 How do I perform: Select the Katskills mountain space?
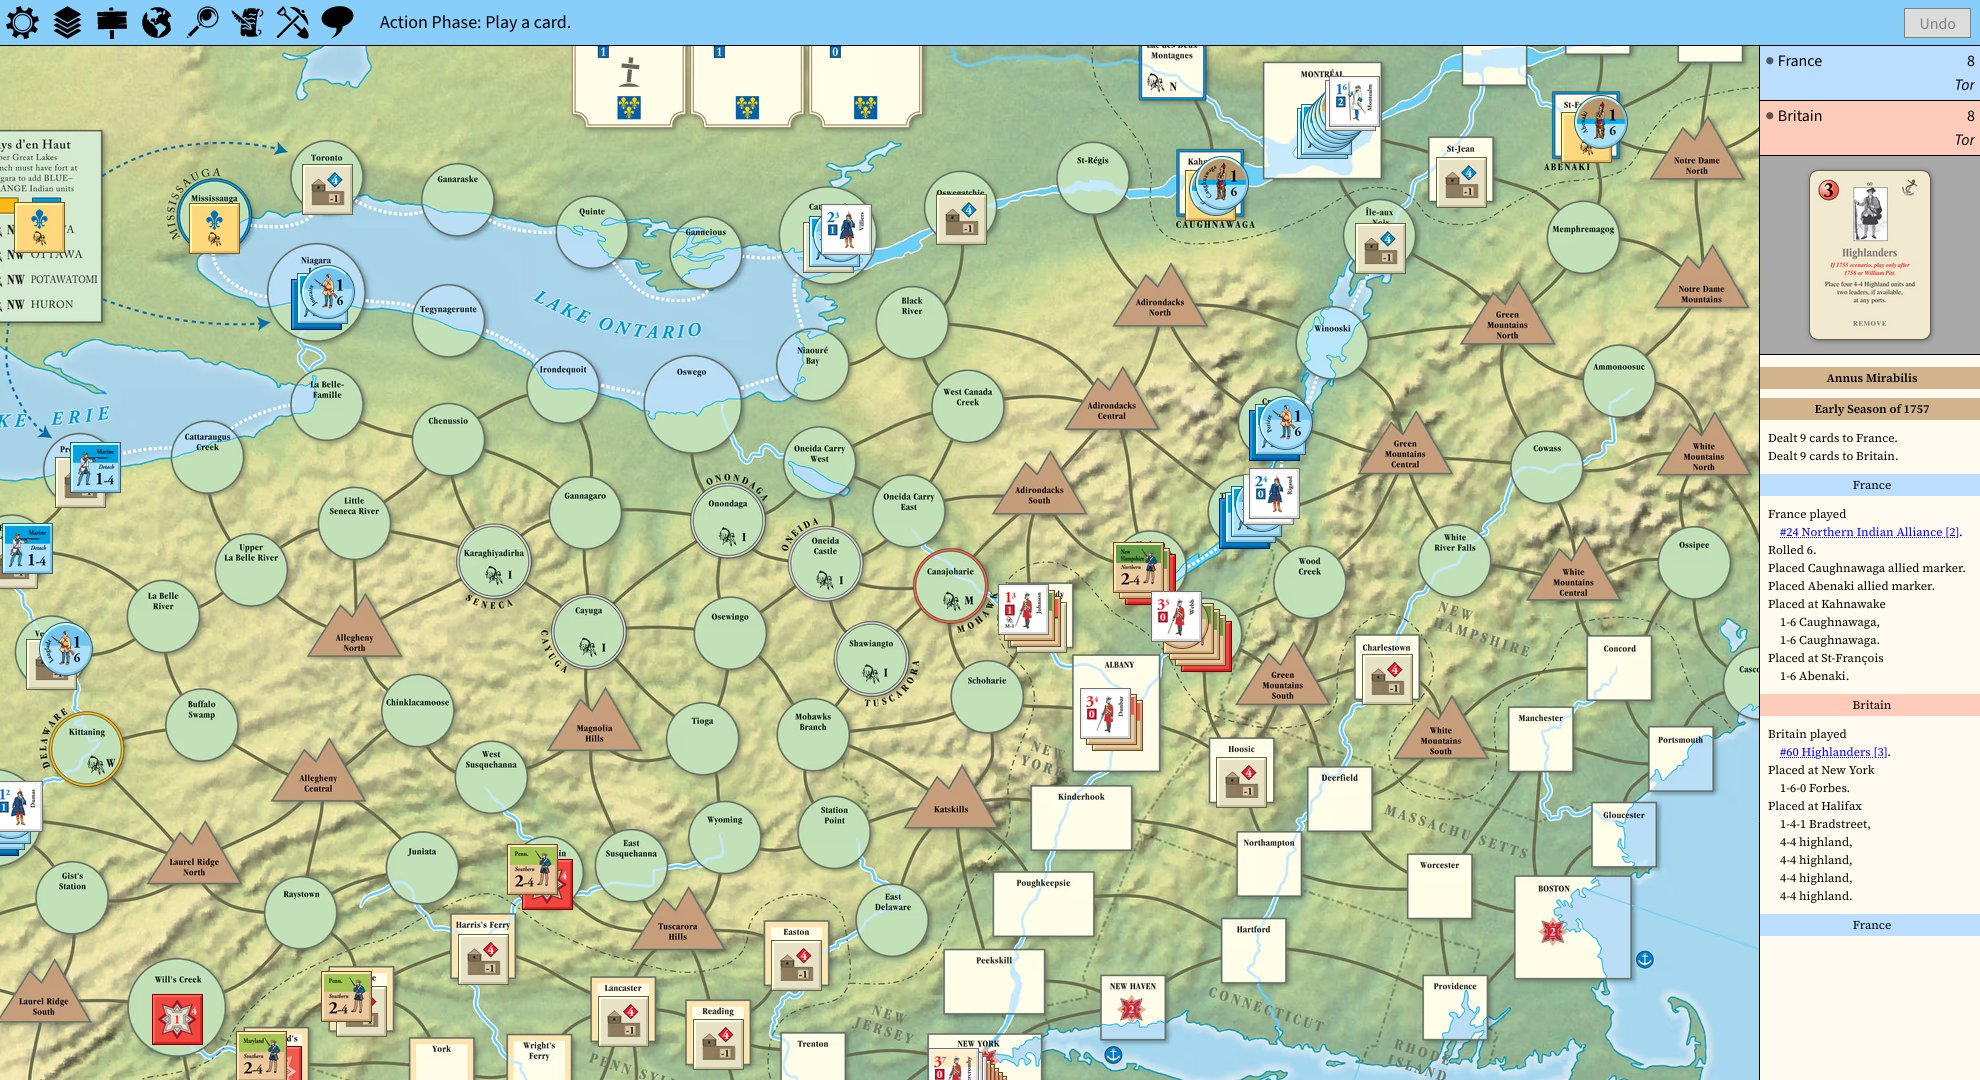pyautogui.click(x=951, y=800)
